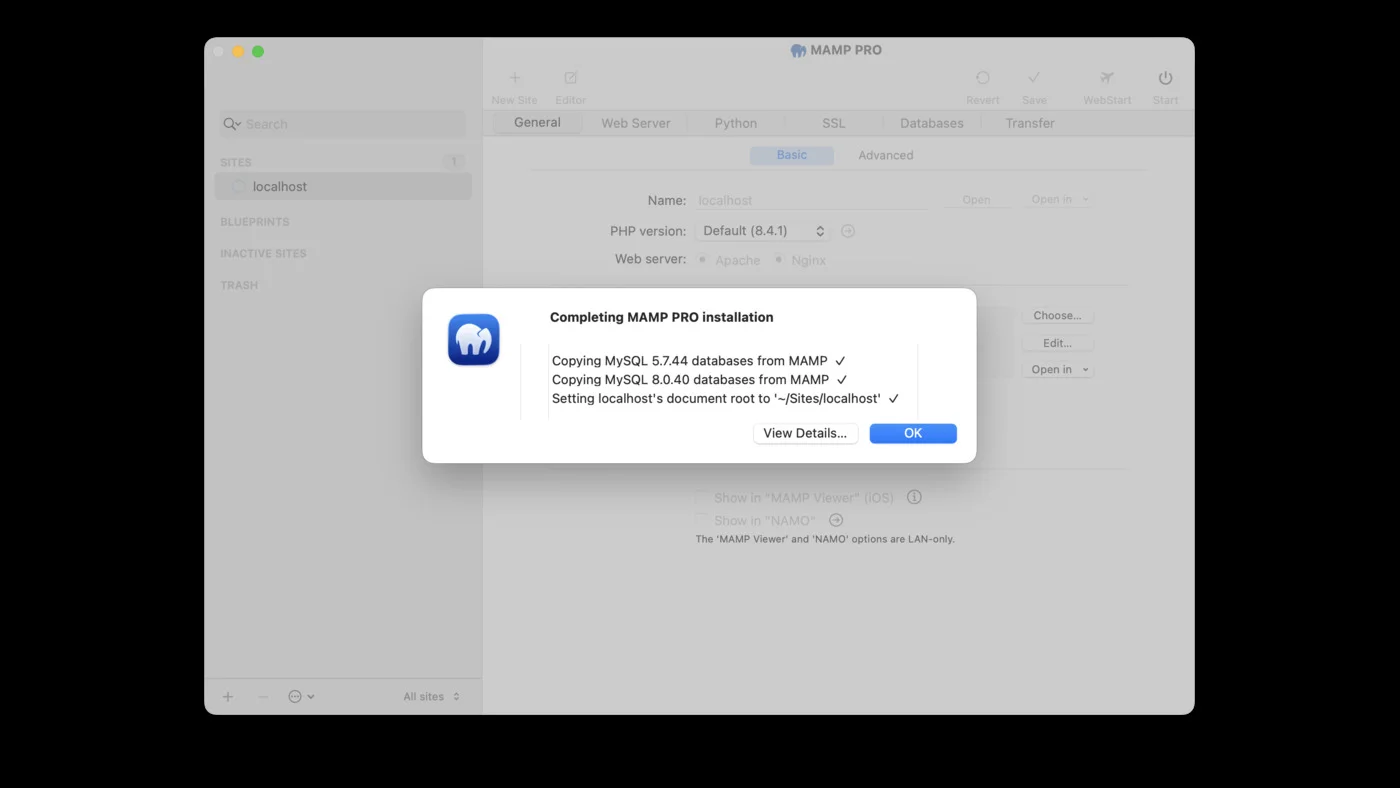Add a site with the bottom plus button
Screen dimensions: 1400x788
coord(228,697)
